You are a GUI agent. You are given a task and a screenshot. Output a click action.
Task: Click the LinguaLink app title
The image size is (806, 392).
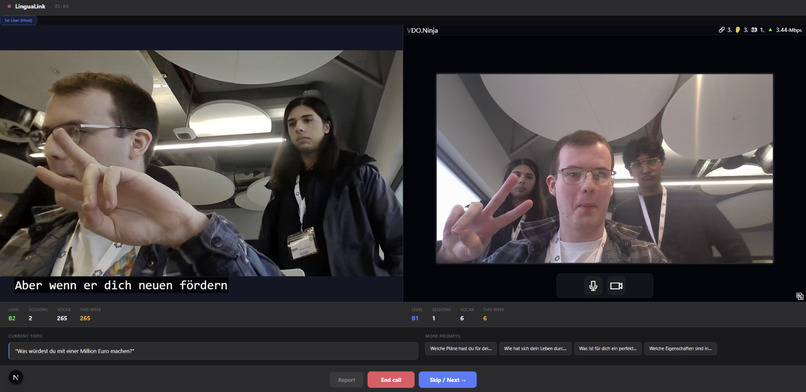(x=31, y=6)
